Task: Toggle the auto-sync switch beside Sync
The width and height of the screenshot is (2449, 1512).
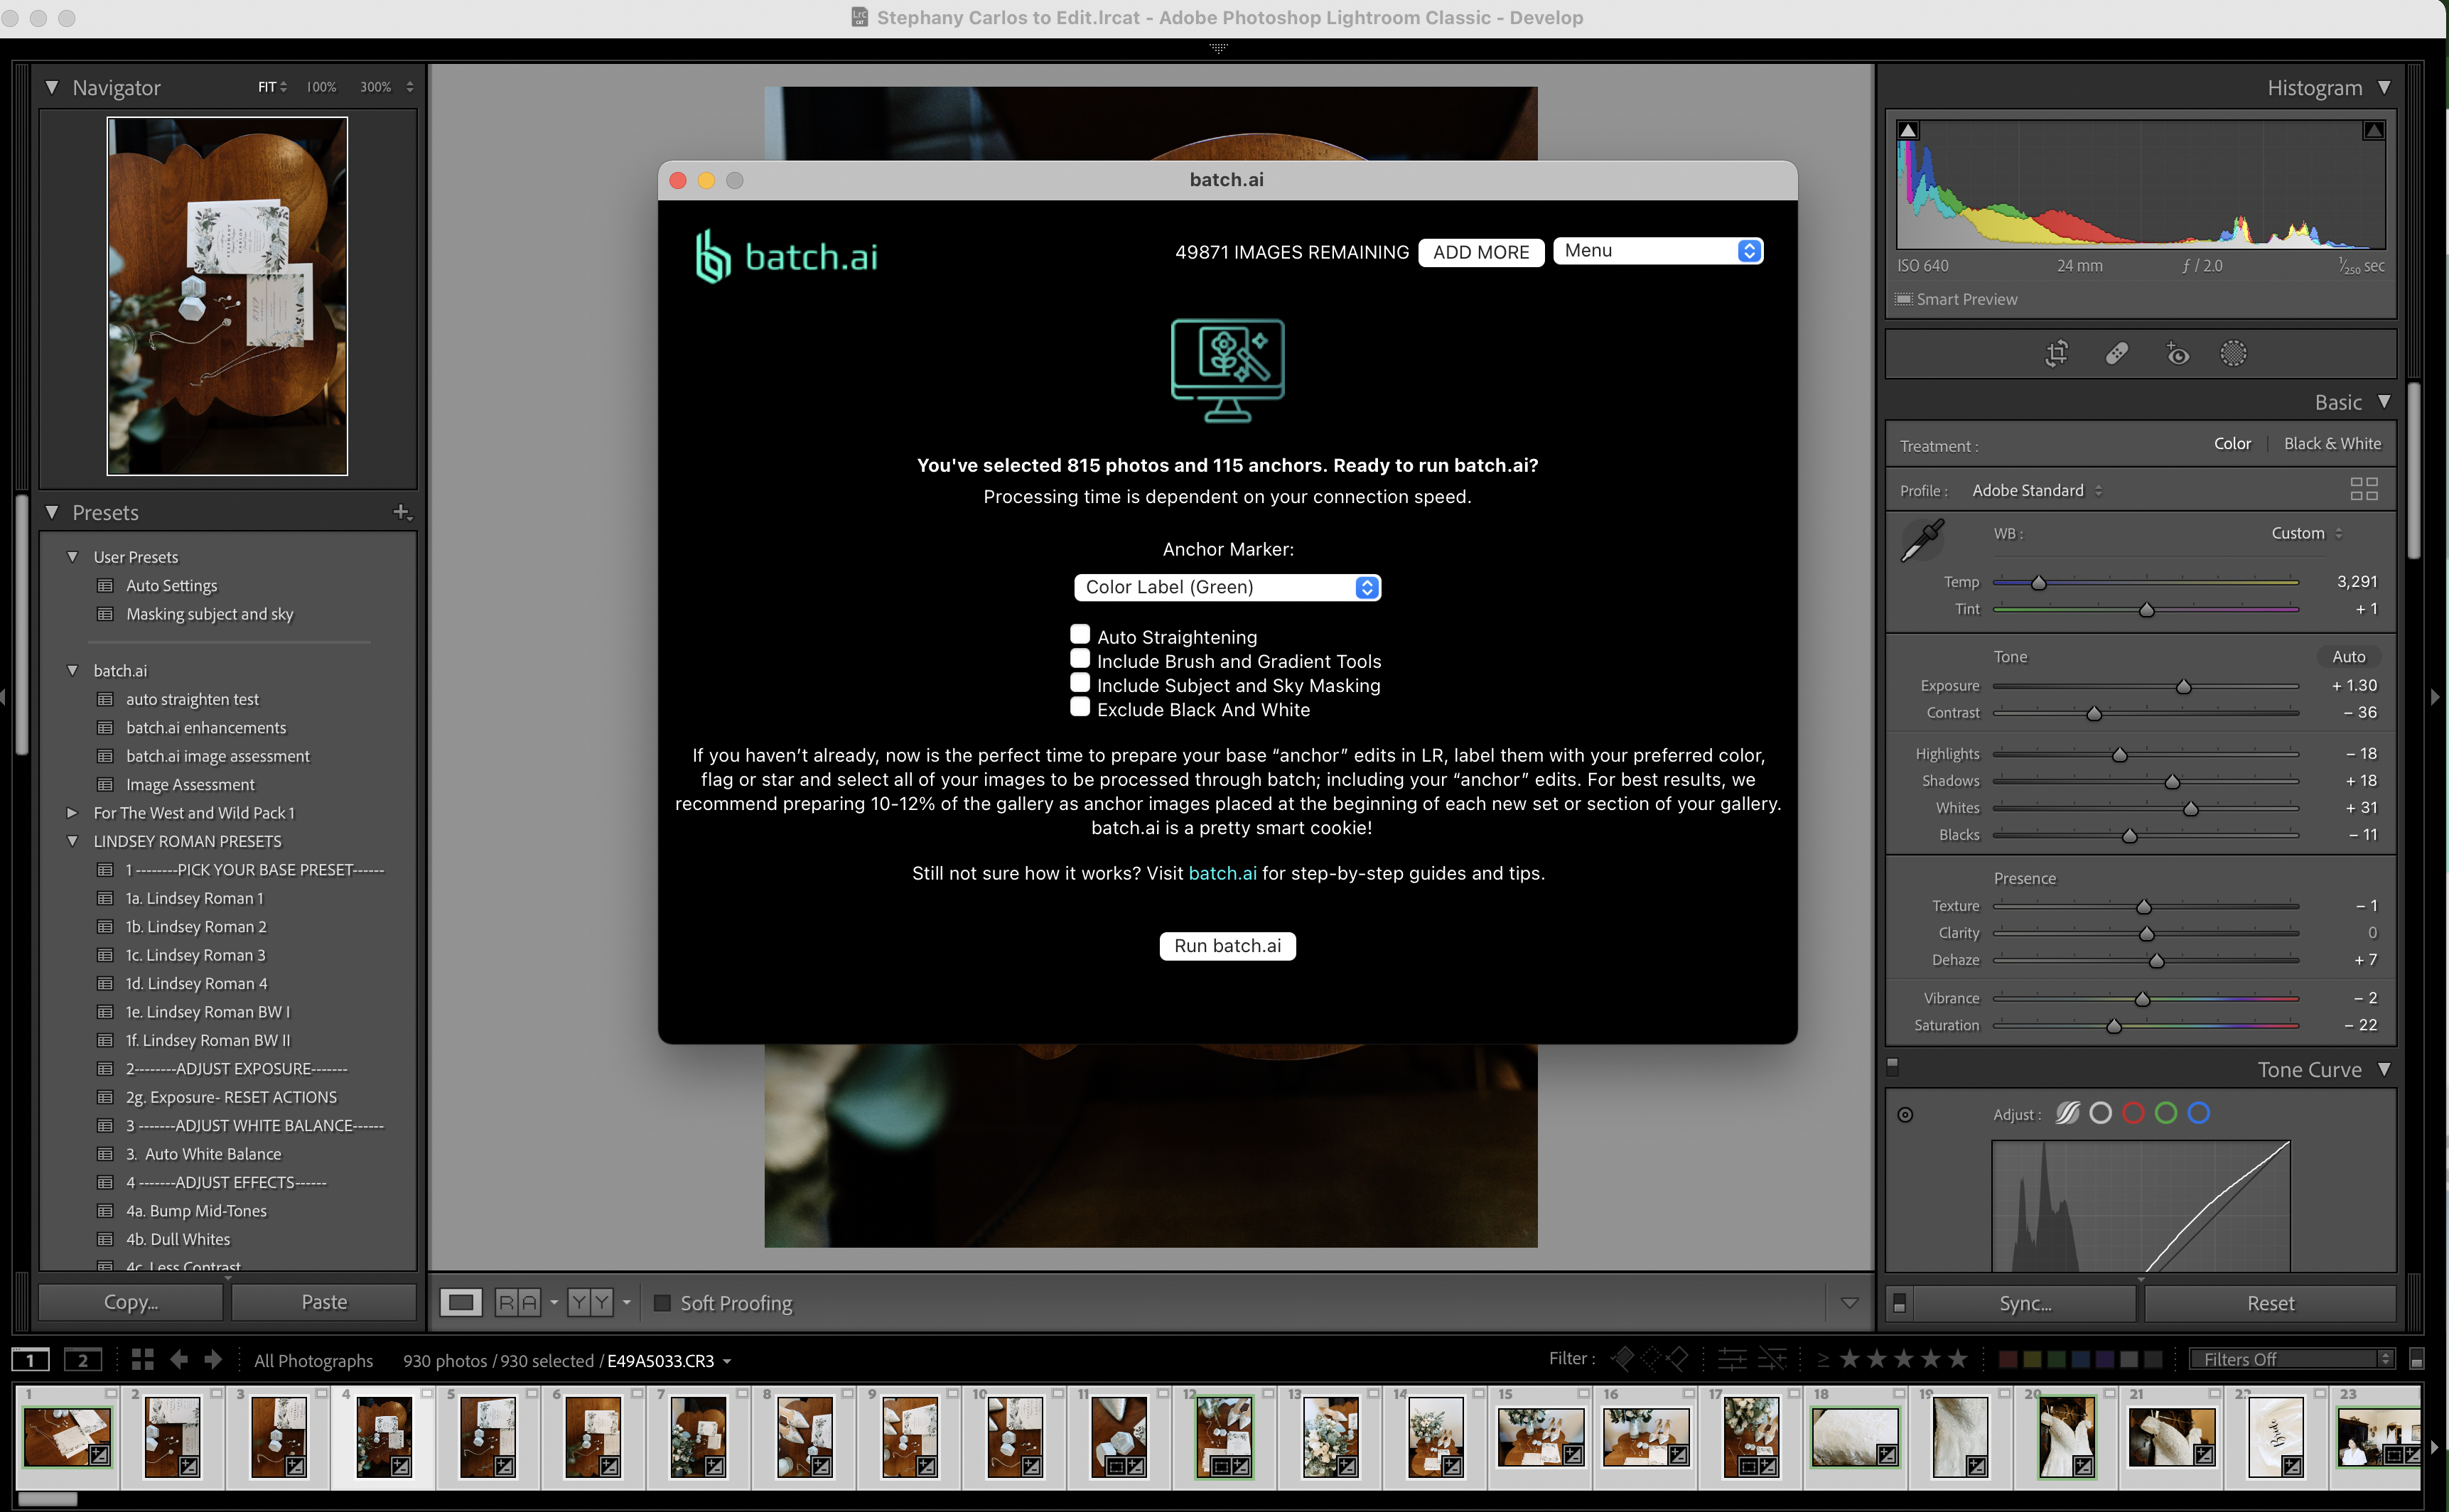Action: [1900, 1303]
